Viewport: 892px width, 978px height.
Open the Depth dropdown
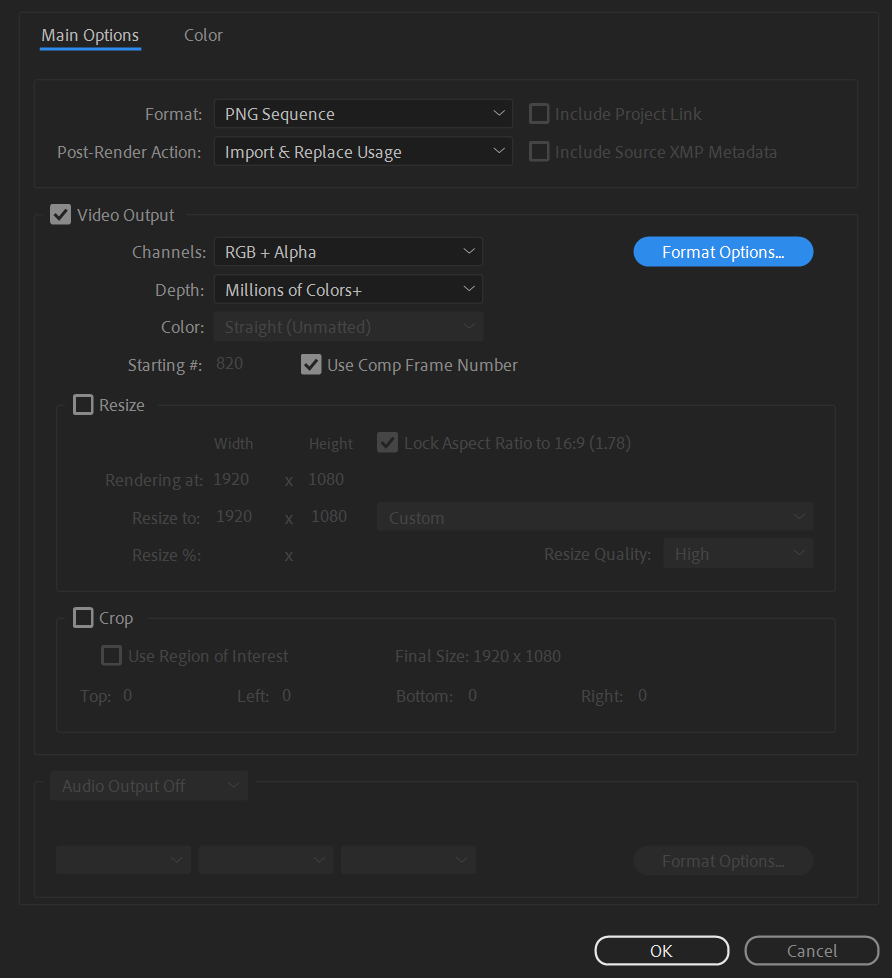click(348, 289)
